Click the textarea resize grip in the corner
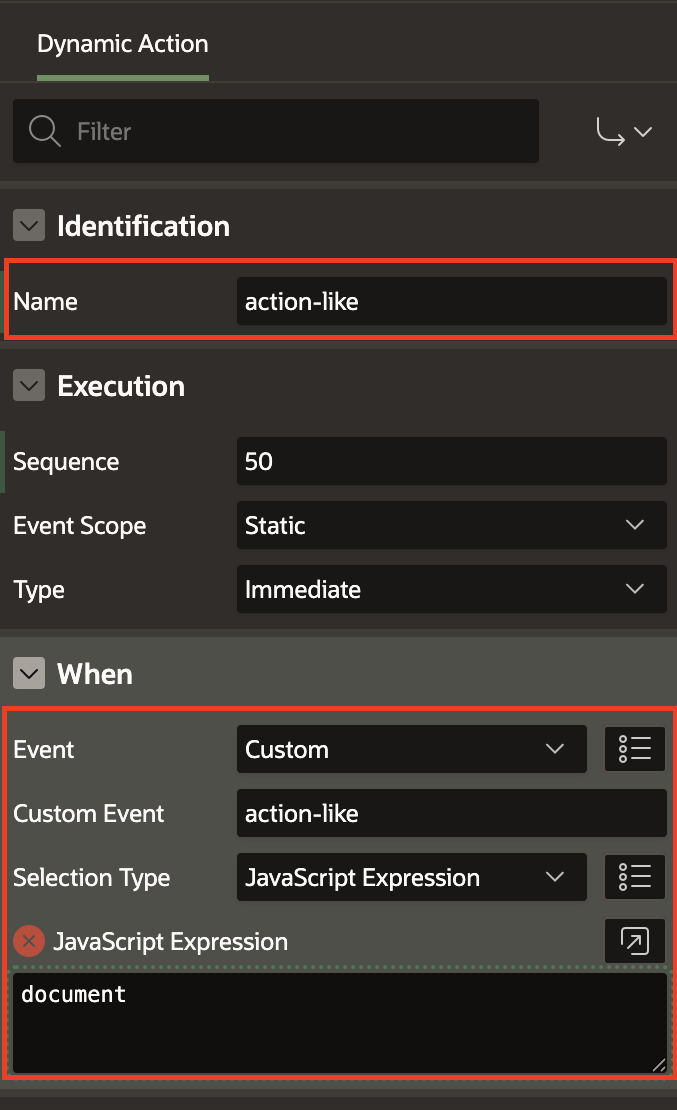The width and height of the screenshot is (677, 1110). (659, 1064)
